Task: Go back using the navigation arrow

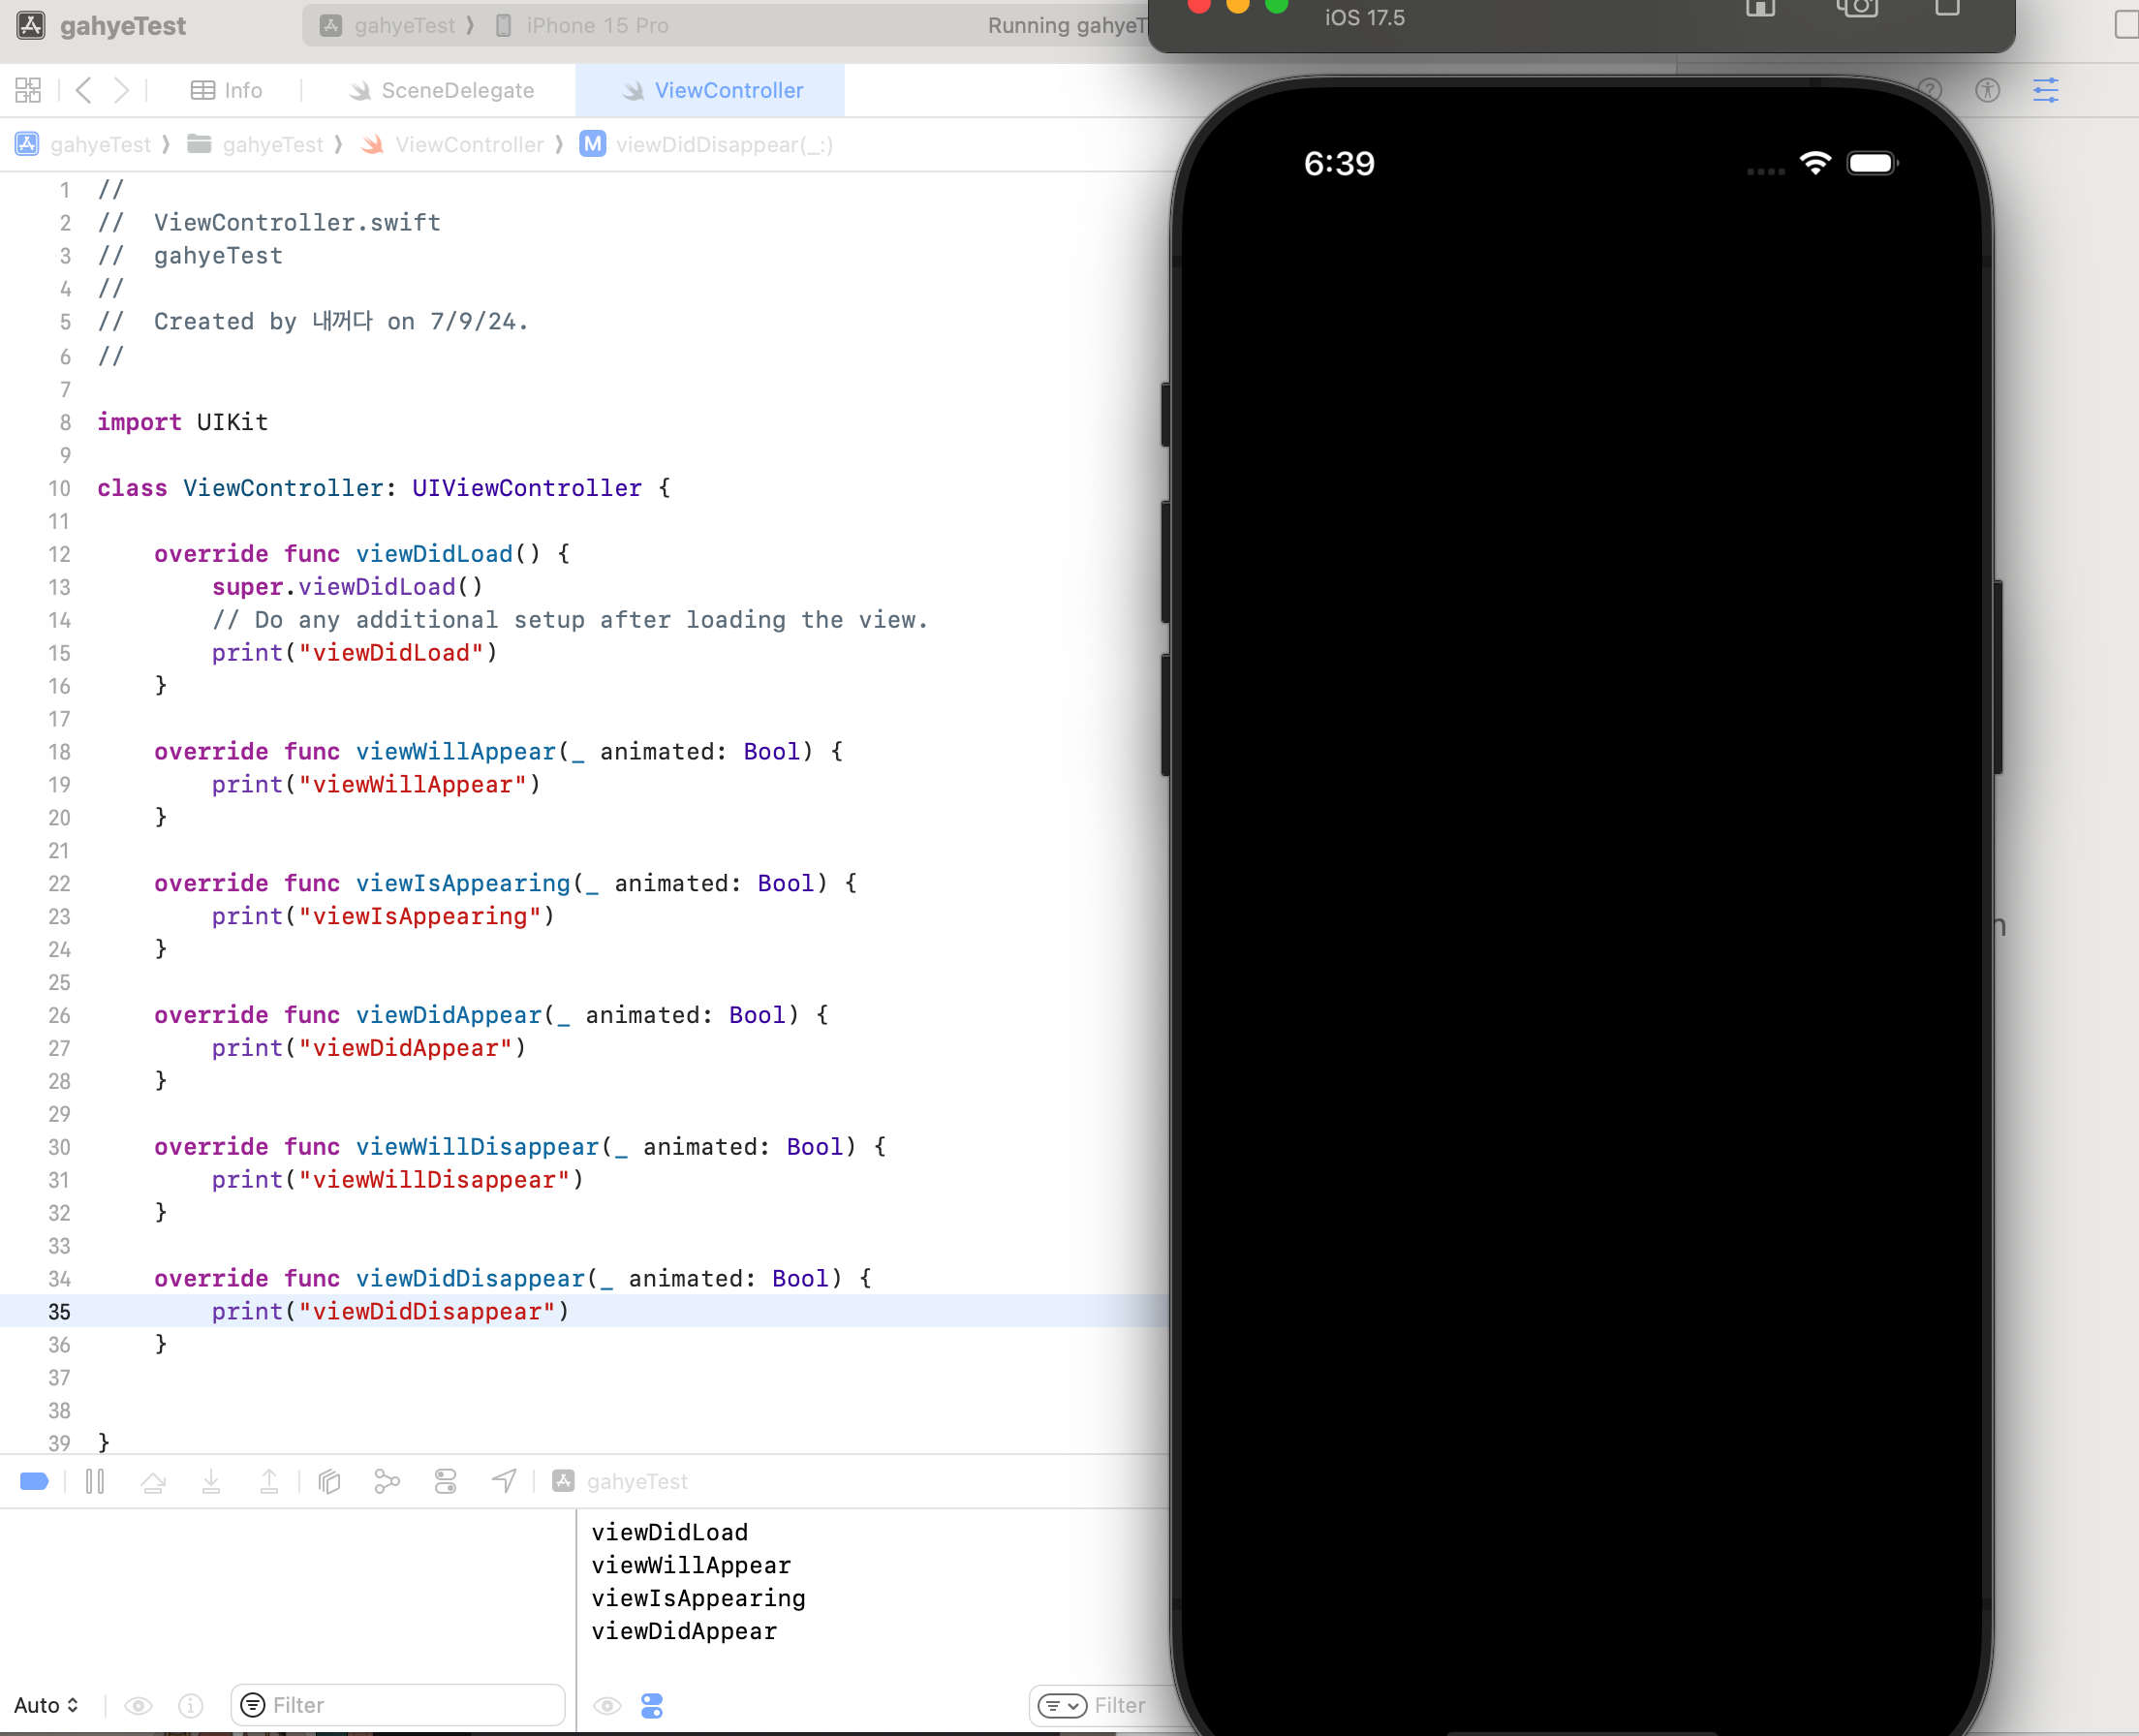Action: (x=84, y=90)
